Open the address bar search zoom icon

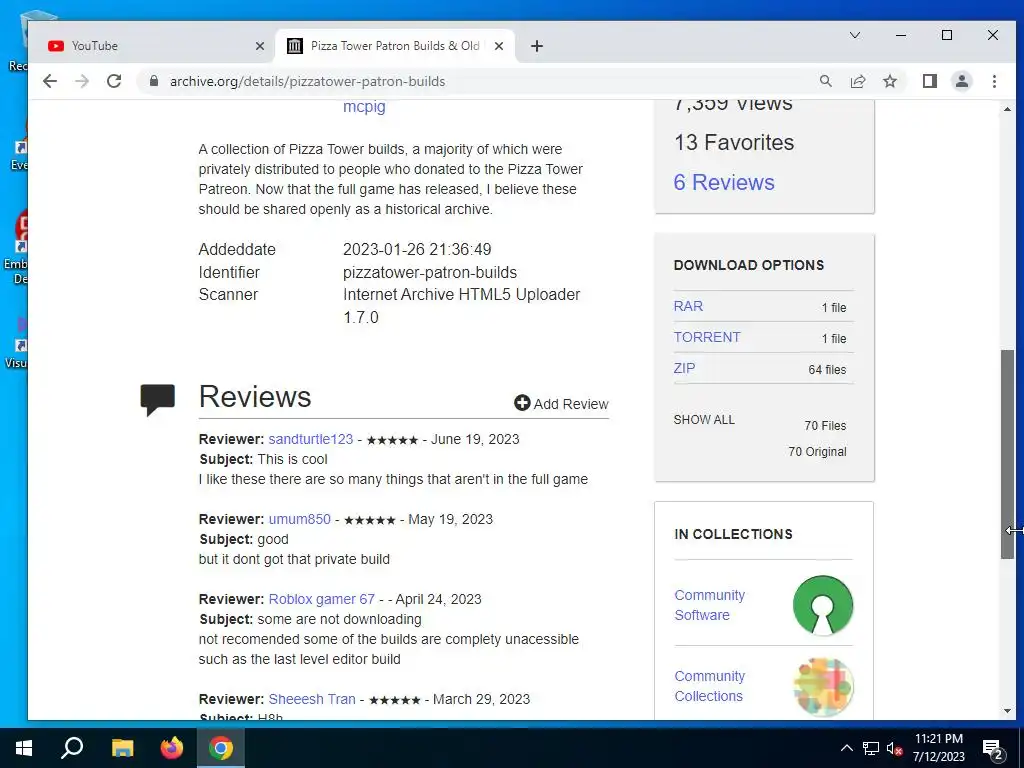(825, 81)
